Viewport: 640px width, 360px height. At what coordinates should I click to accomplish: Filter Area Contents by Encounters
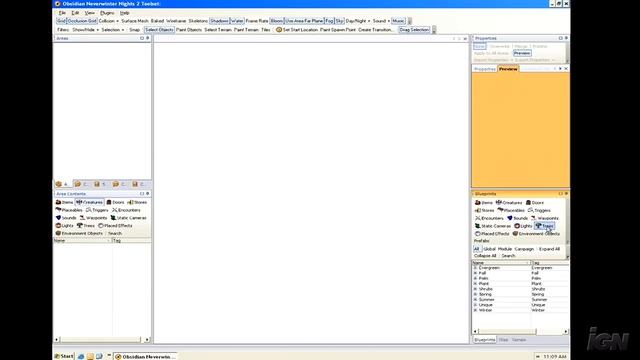pos(126,210)
